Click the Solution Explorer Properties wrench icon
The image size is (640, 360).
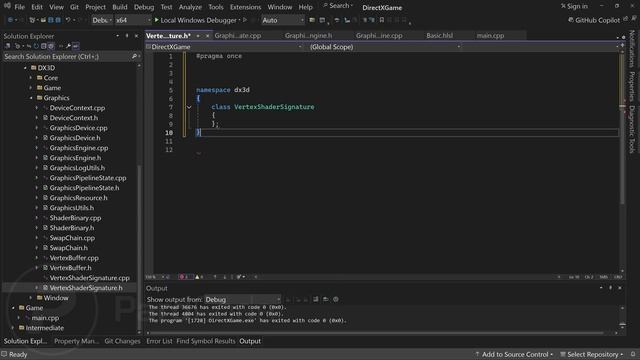click(x=68, y=46)
